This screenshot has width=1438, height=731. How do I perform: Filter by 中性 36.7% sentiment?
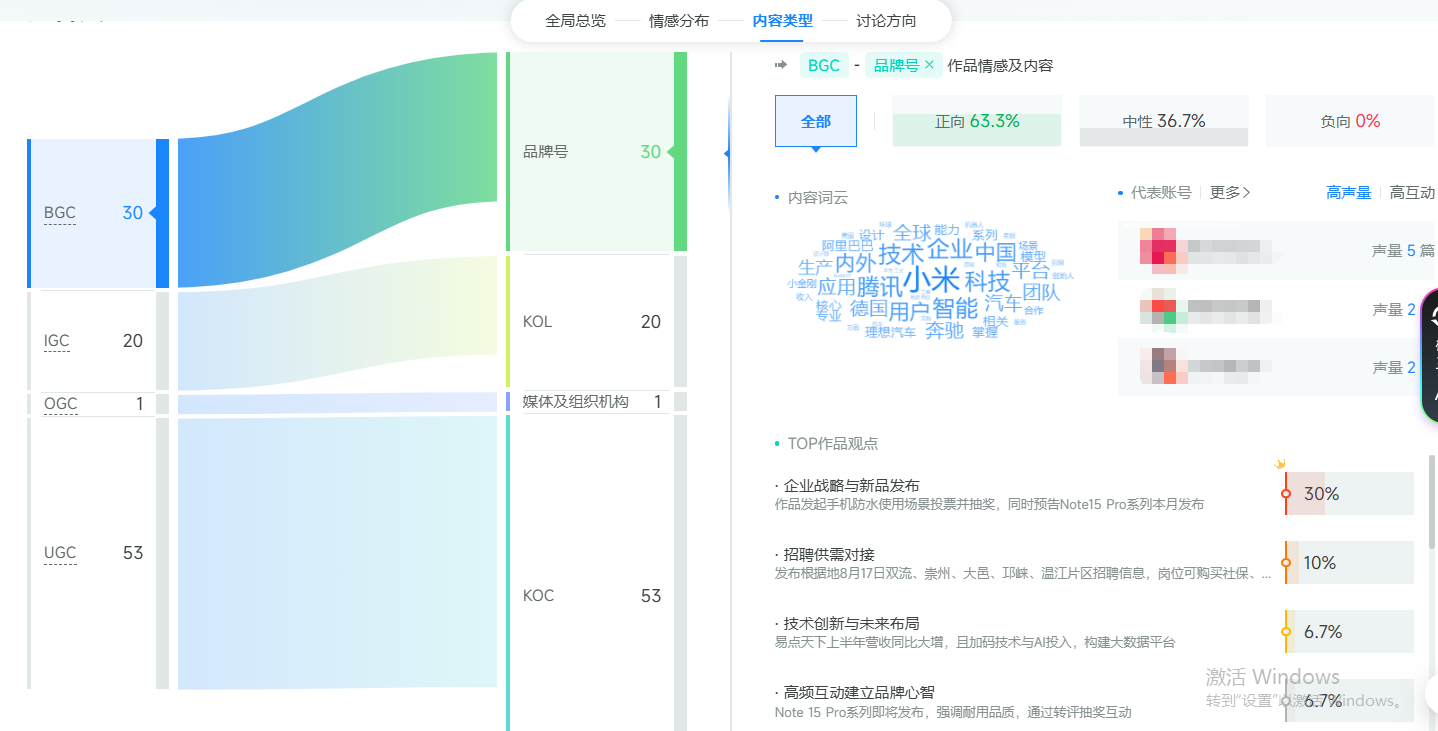[x=1164, y=121]
